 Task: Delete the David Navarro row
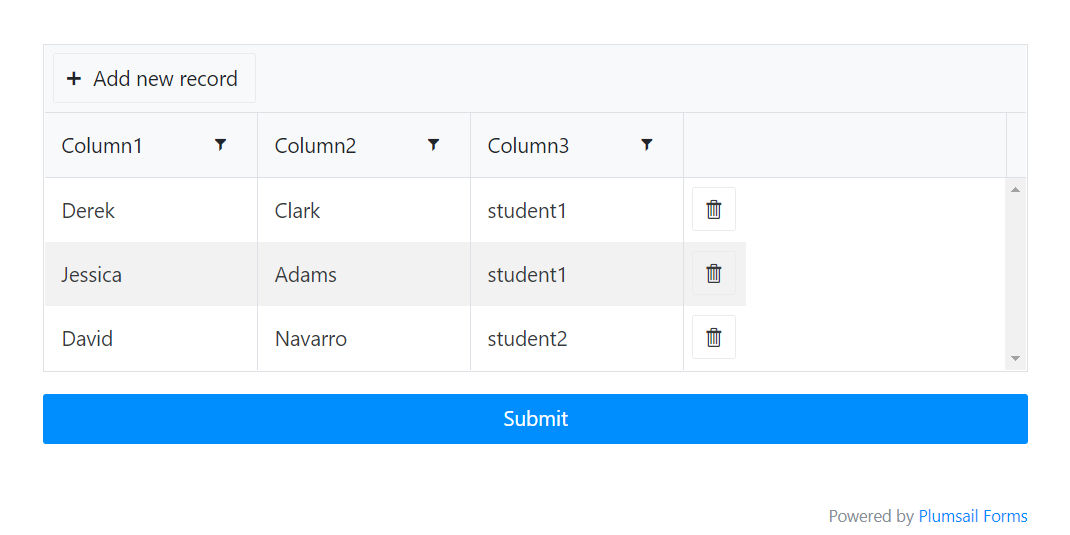tap(713, 337)
